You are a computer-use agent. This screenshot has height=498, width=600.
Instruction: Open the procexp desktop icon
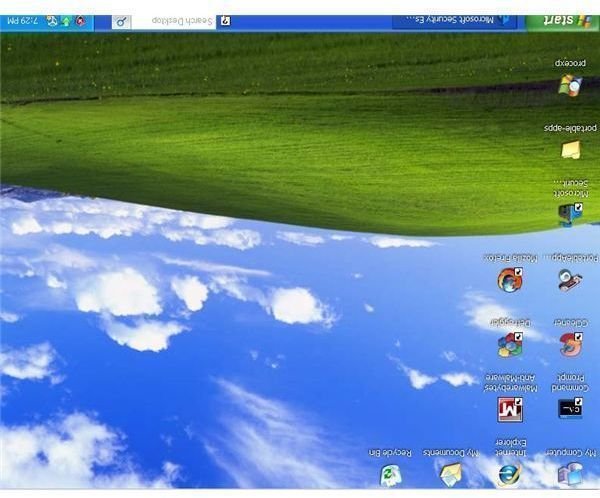[570, 85]
